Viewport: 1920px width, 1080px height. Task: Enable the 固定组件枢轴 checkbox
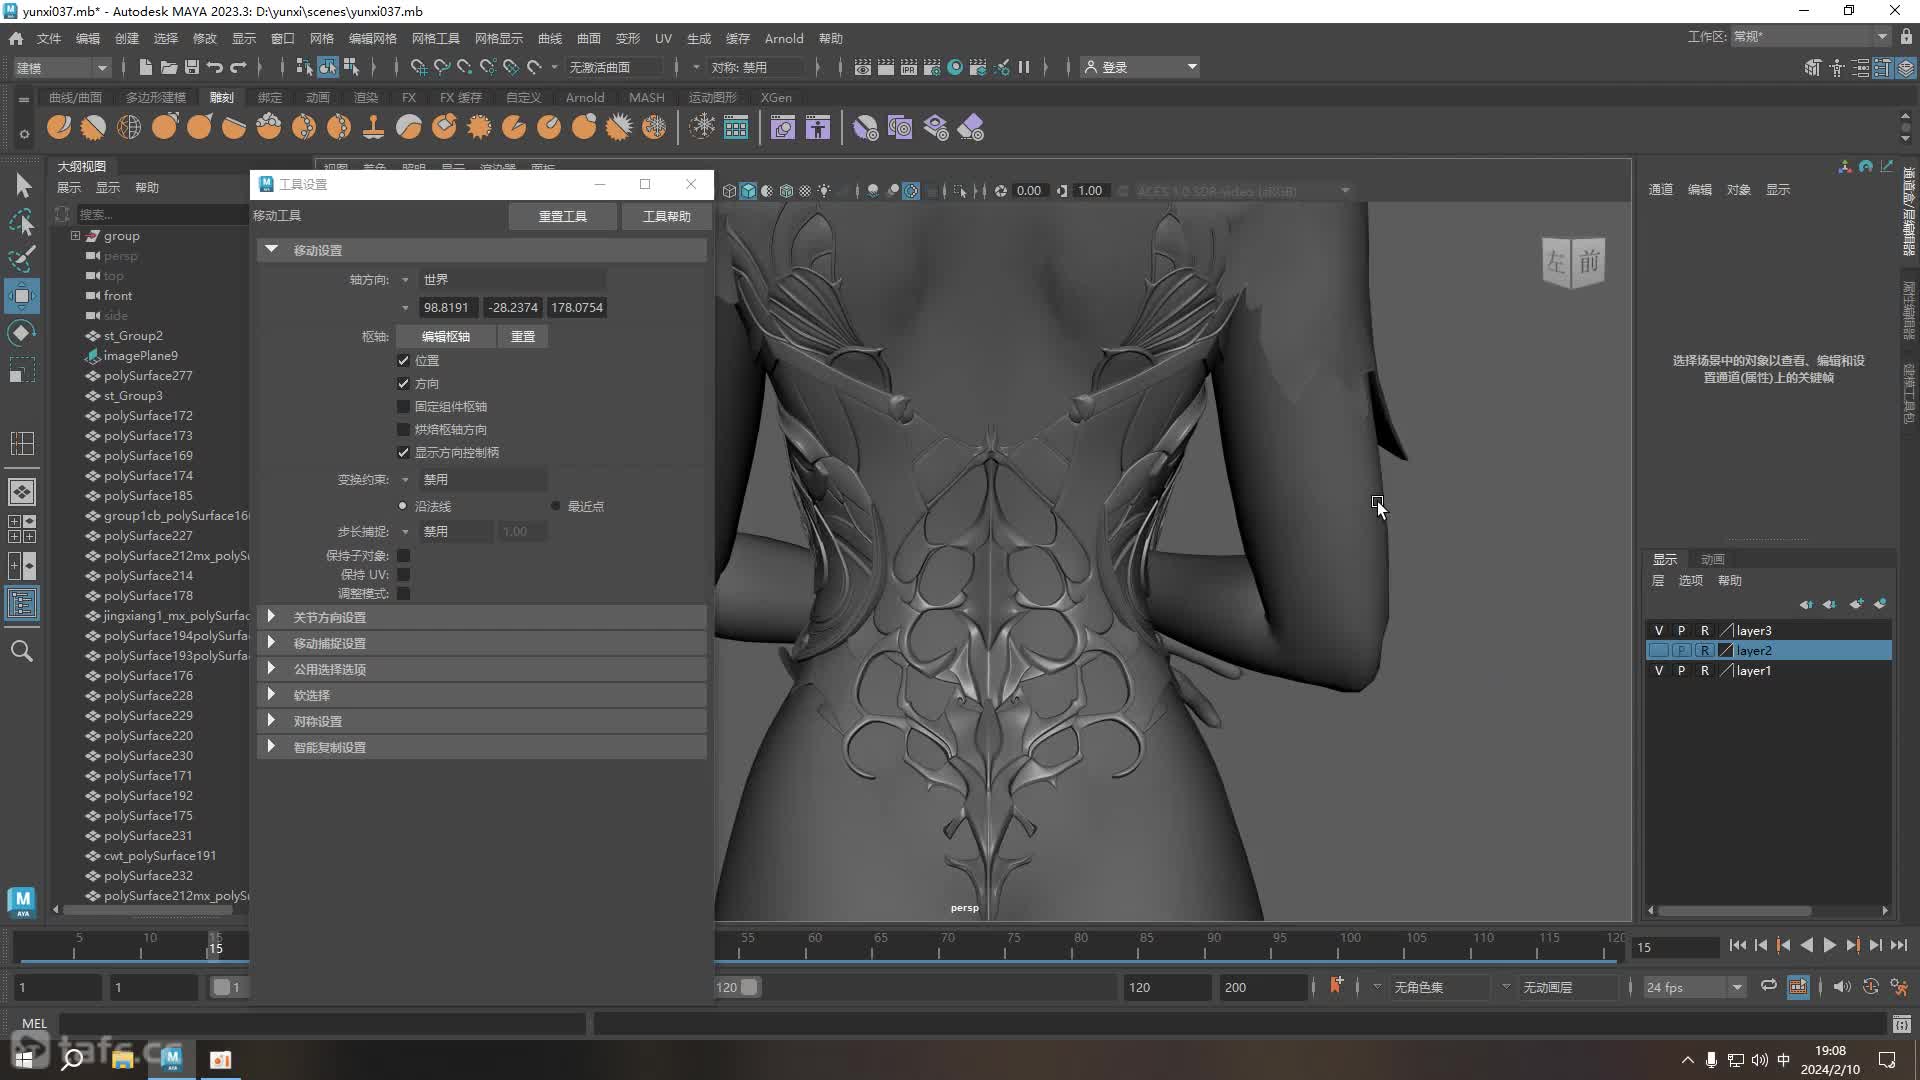coord(403,407)
